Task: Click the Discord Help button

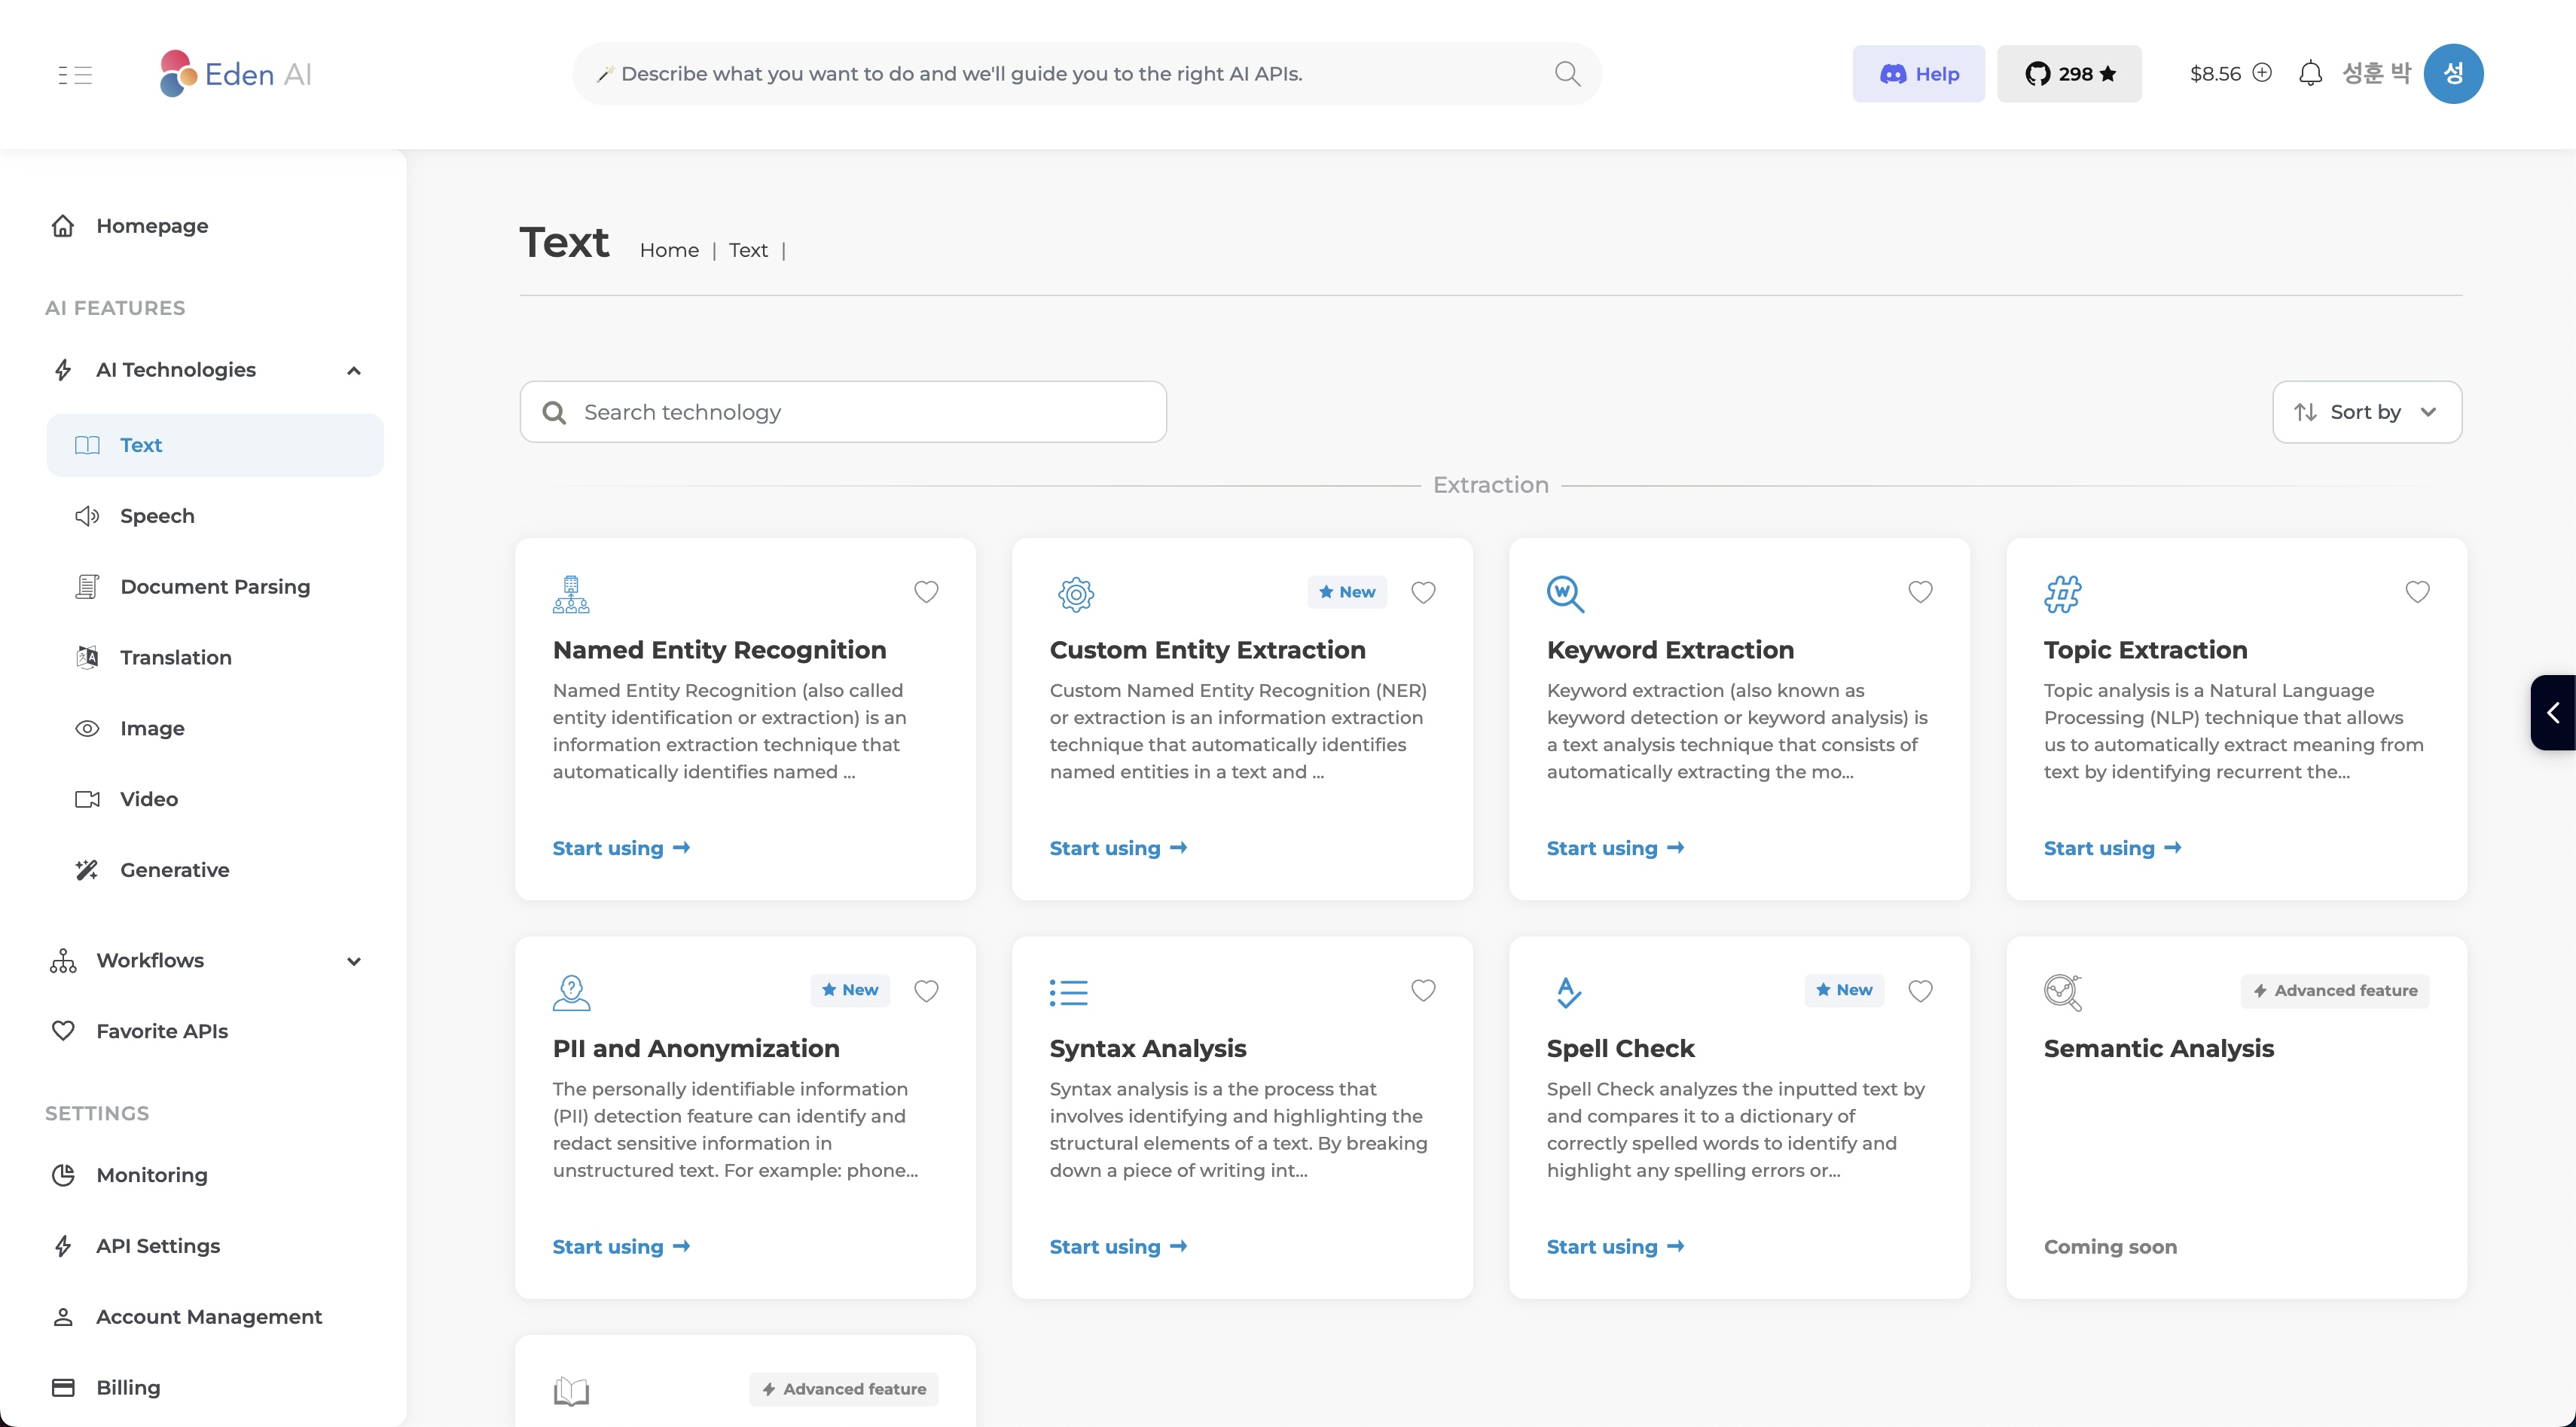Action: [x=1918, y=74]
